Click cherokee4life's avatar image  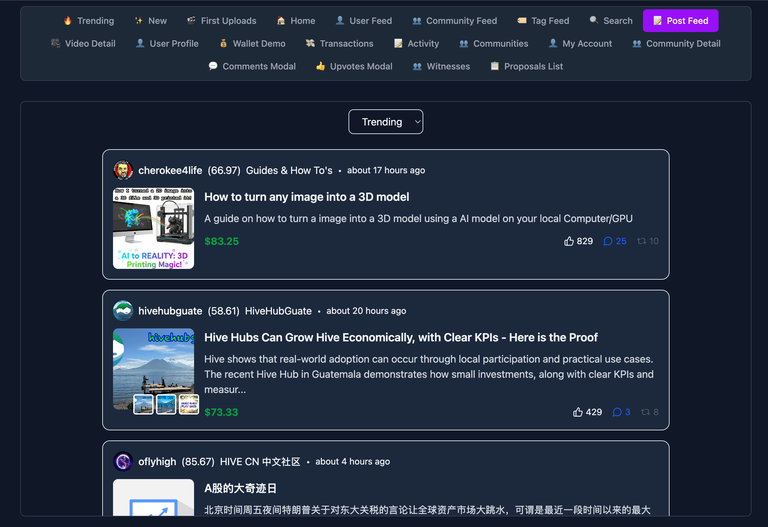coord(123,170)
